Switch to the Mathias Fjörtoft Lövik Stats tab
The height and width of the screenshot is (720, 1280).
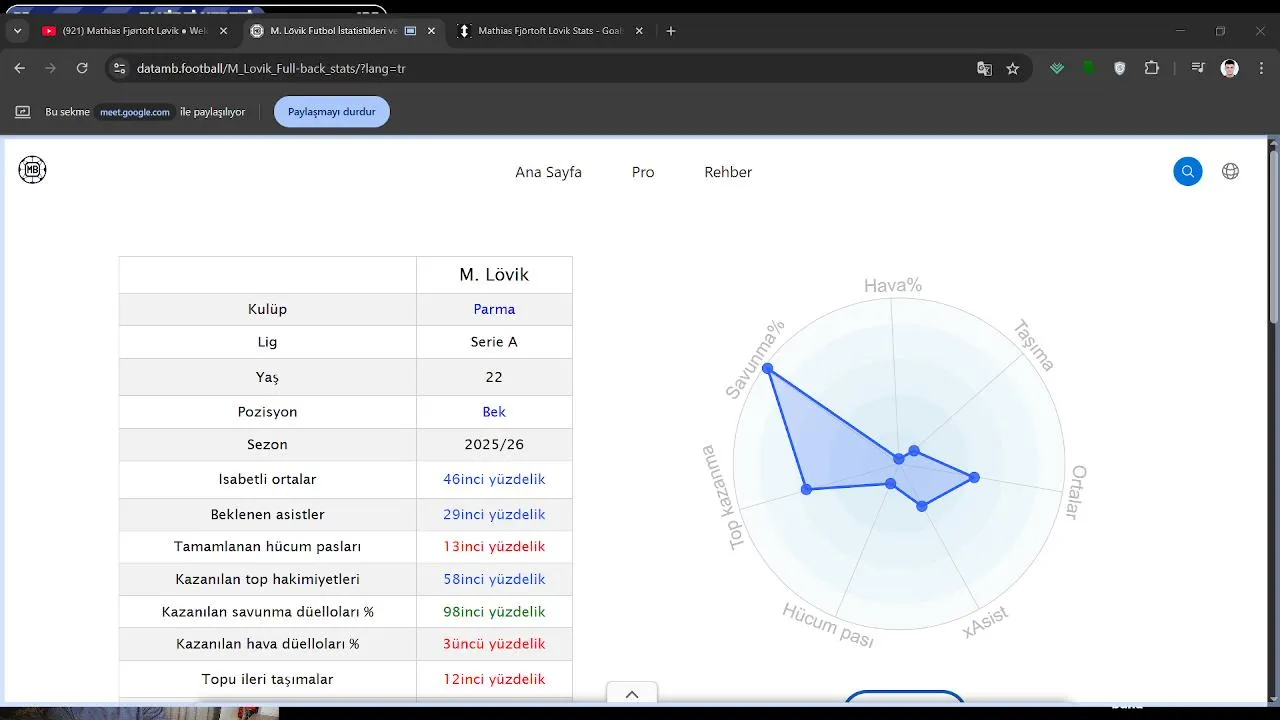550,31
